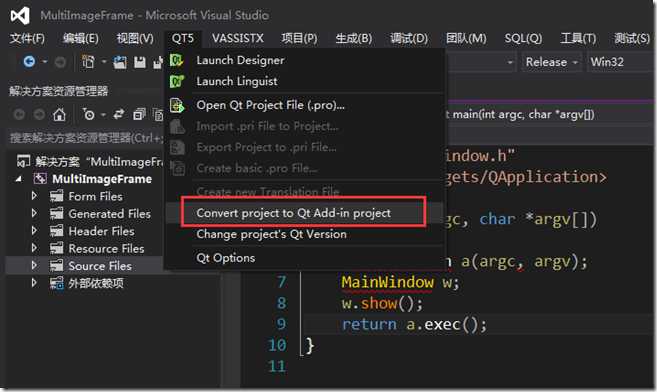Click the Navigate Forward arrow icon
Image resolution: width=657 pixels, height=392 pixels.
click(x=60, y=62)
